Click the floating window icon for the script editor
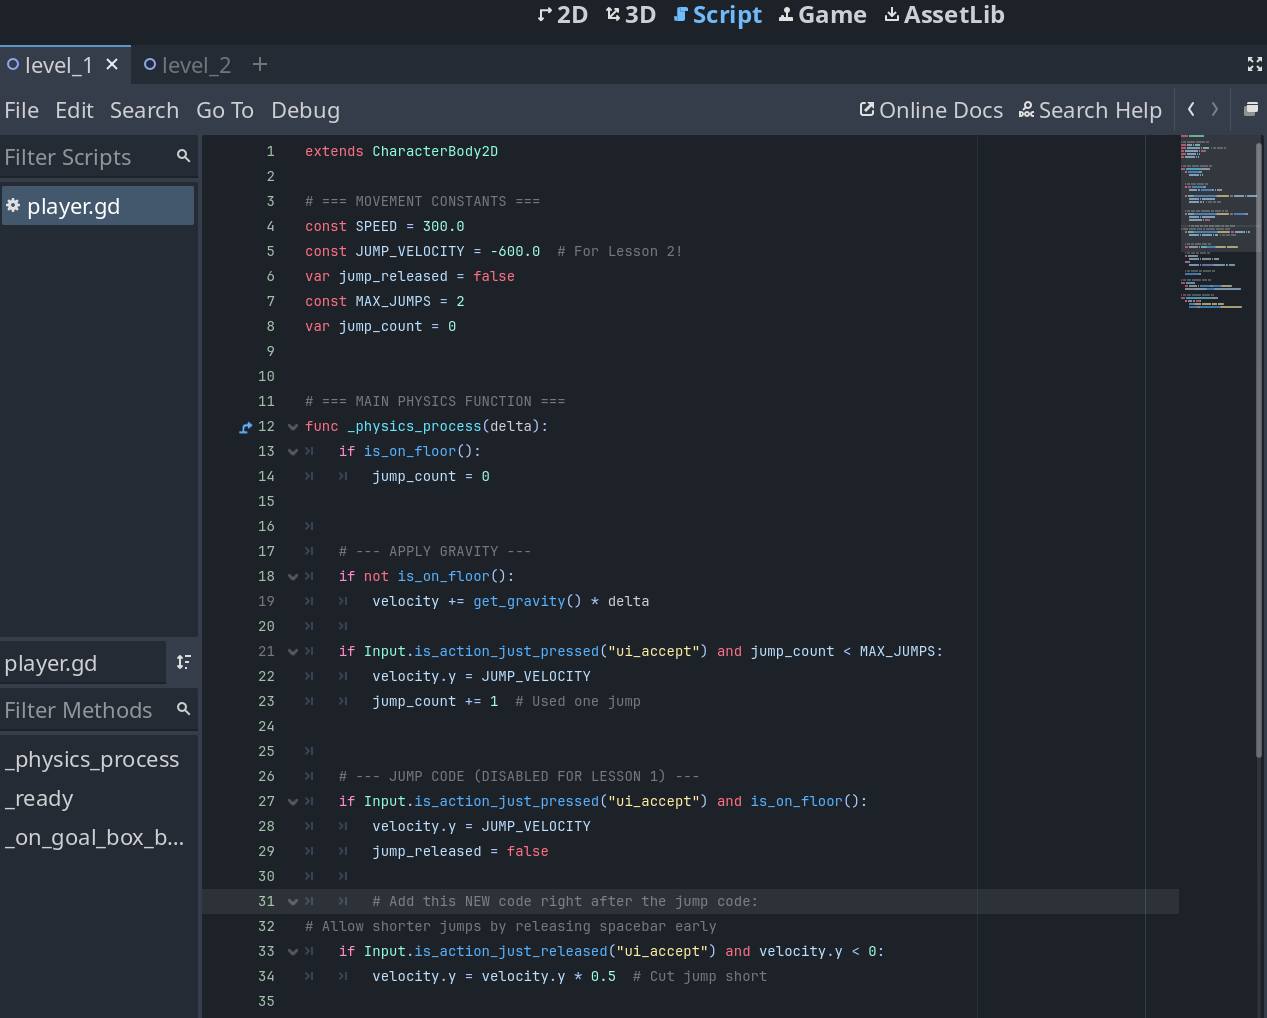 click(1250, 109)
